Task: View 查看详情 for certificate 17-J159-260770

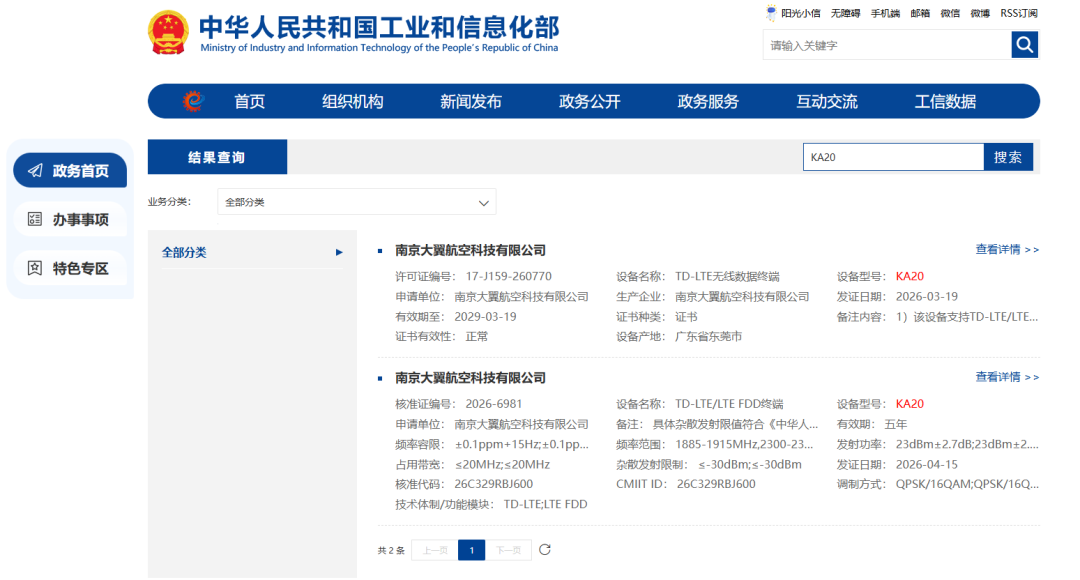Action: coord(1007,249)
